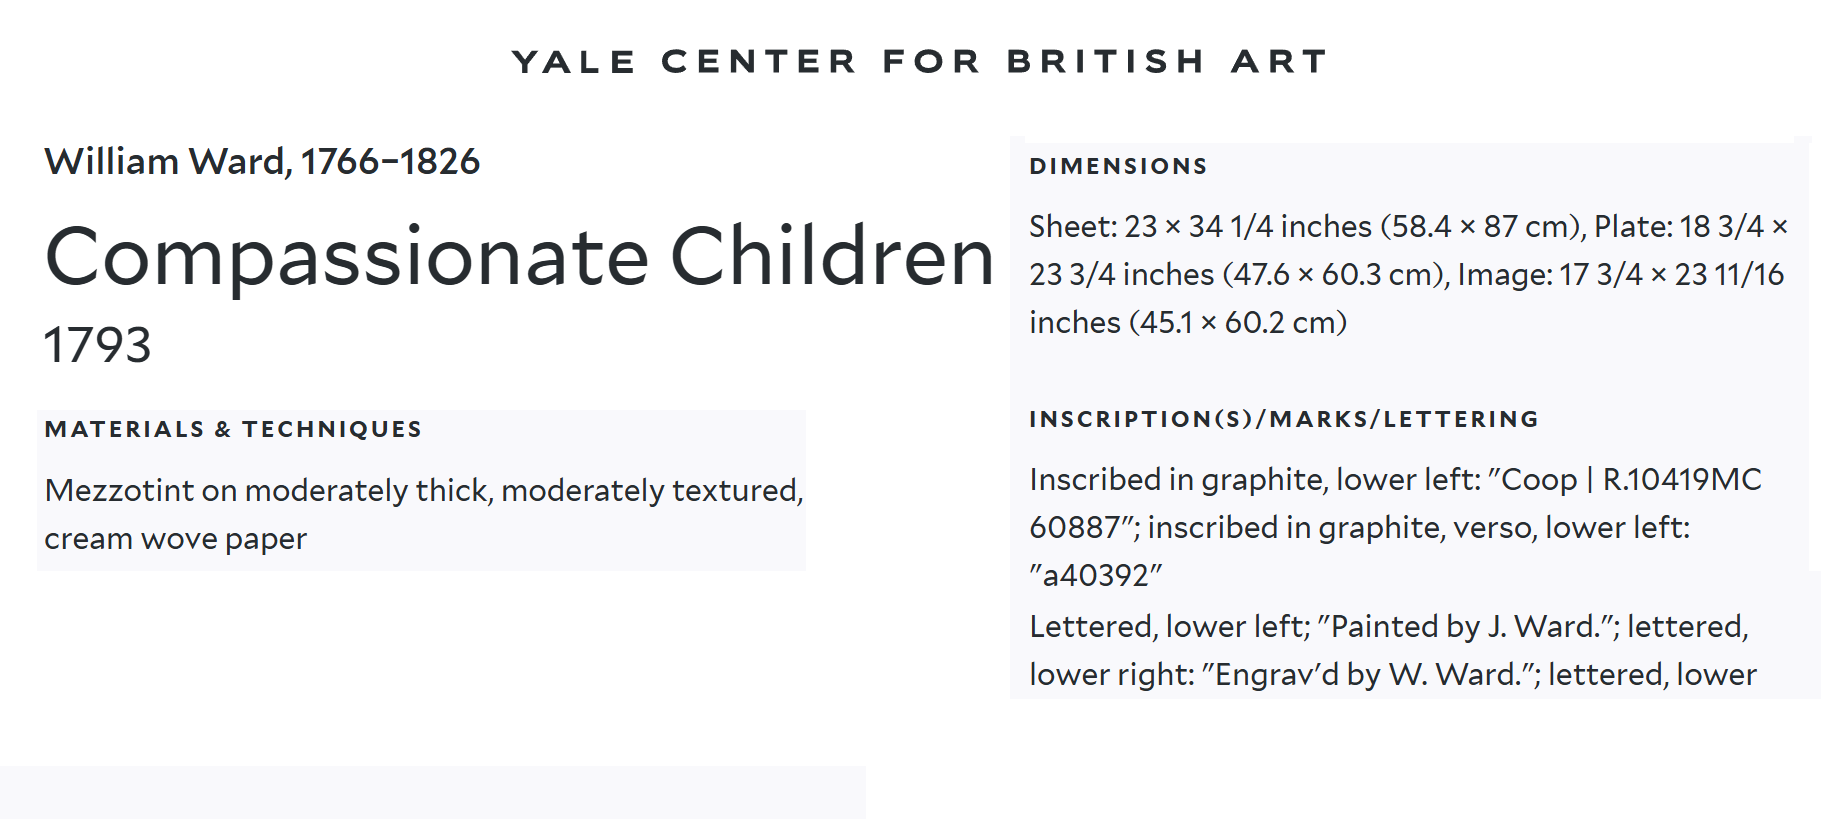1829x819 pixels.
Task: Click the 'inches (45.1 × 60.2 cm)' line
Action: coord(1188,323)
